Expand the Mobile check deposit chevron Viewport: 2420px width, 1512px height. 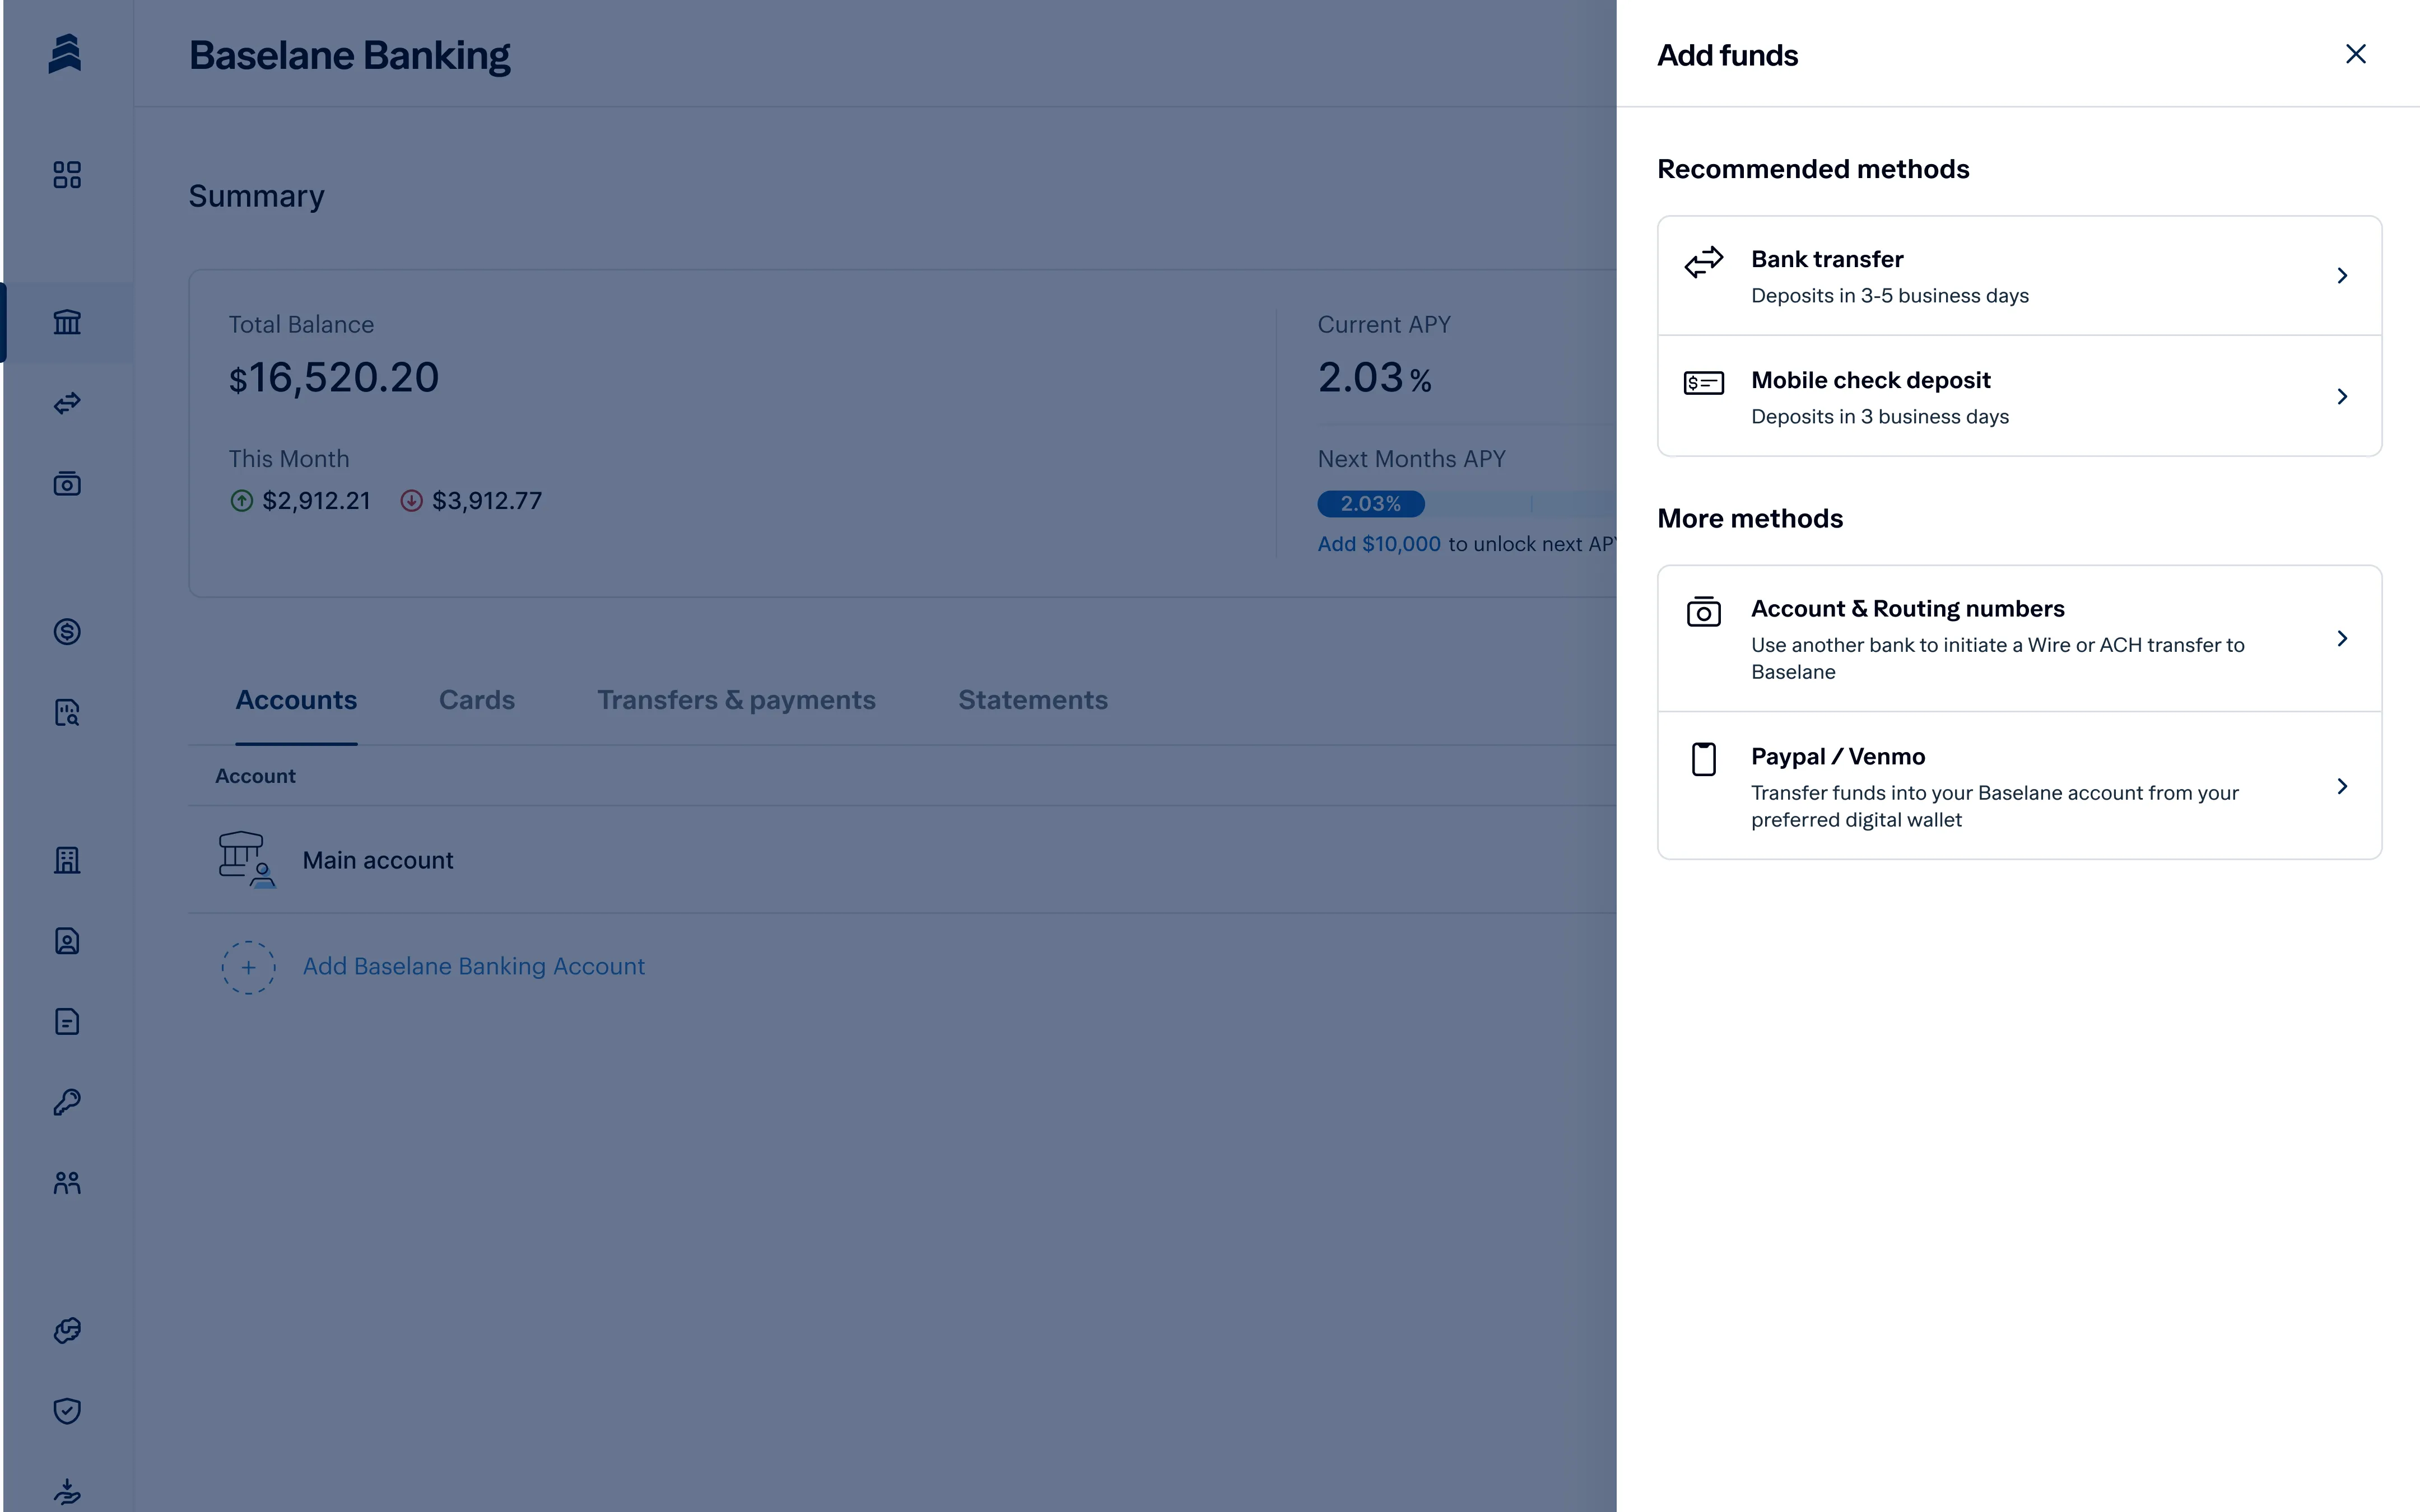[2342, 396]
